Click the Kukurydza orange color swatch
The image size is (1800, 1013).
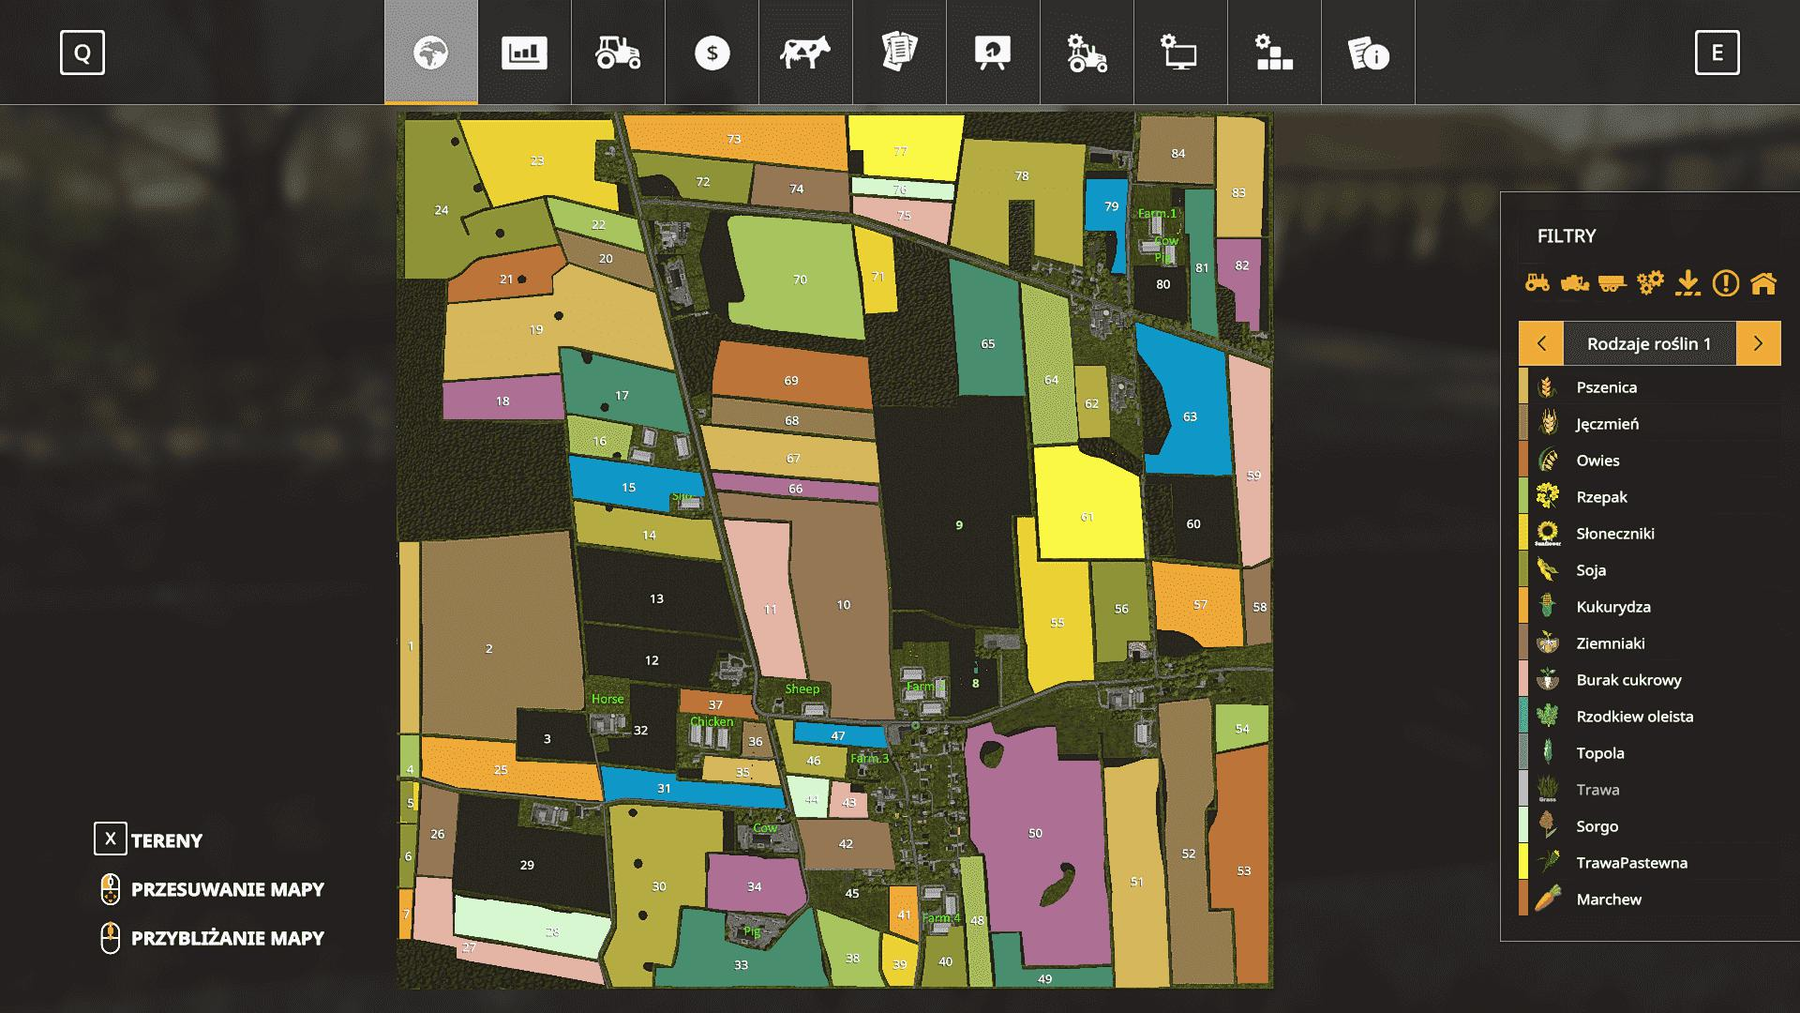pyautogui.click(x=1524, y=606)
